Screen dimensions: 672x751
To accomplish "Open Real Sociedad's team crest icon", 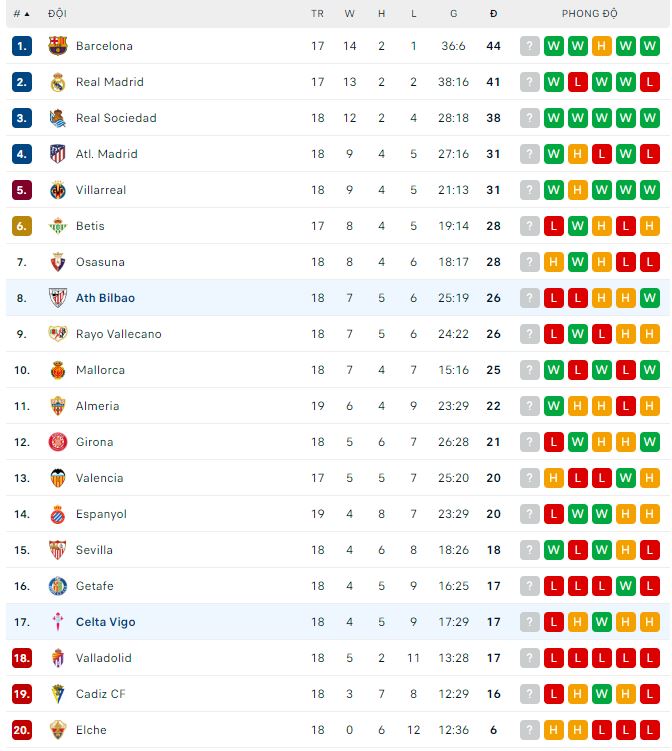I will point(58,118).
